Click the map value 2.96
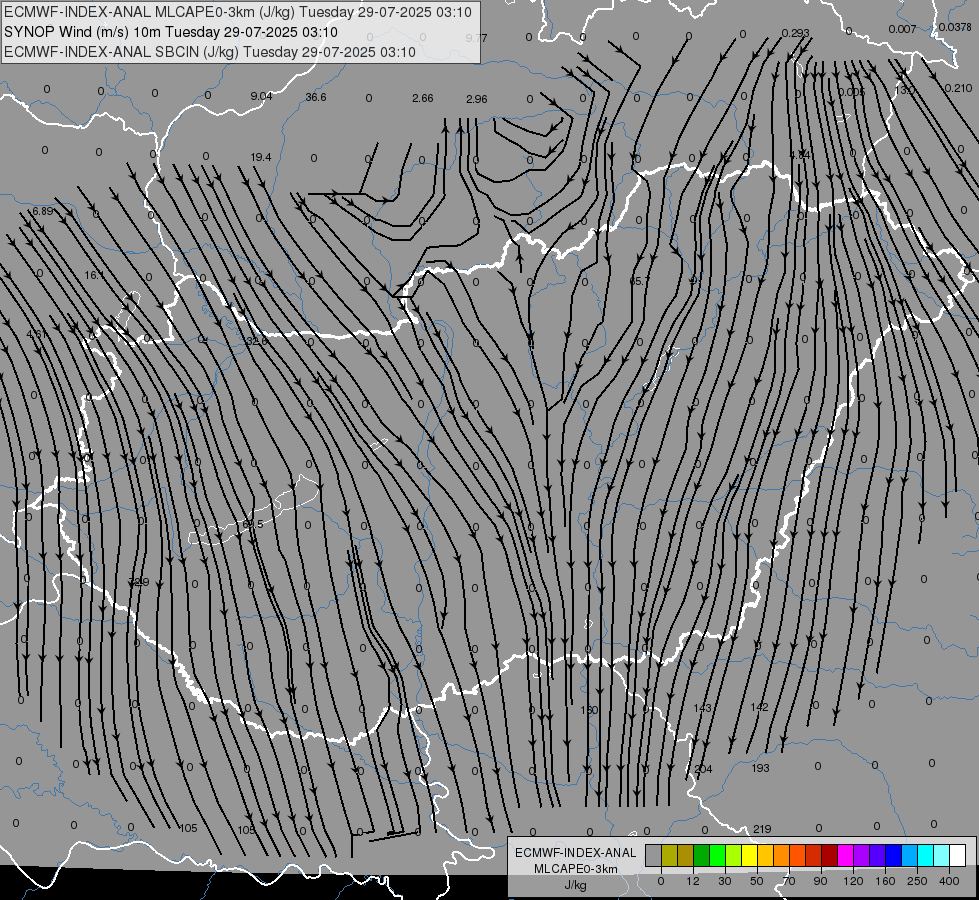Image resolution: width=979 pixels, height=900 pixels. pyautogui.click(x=476, y=99)
